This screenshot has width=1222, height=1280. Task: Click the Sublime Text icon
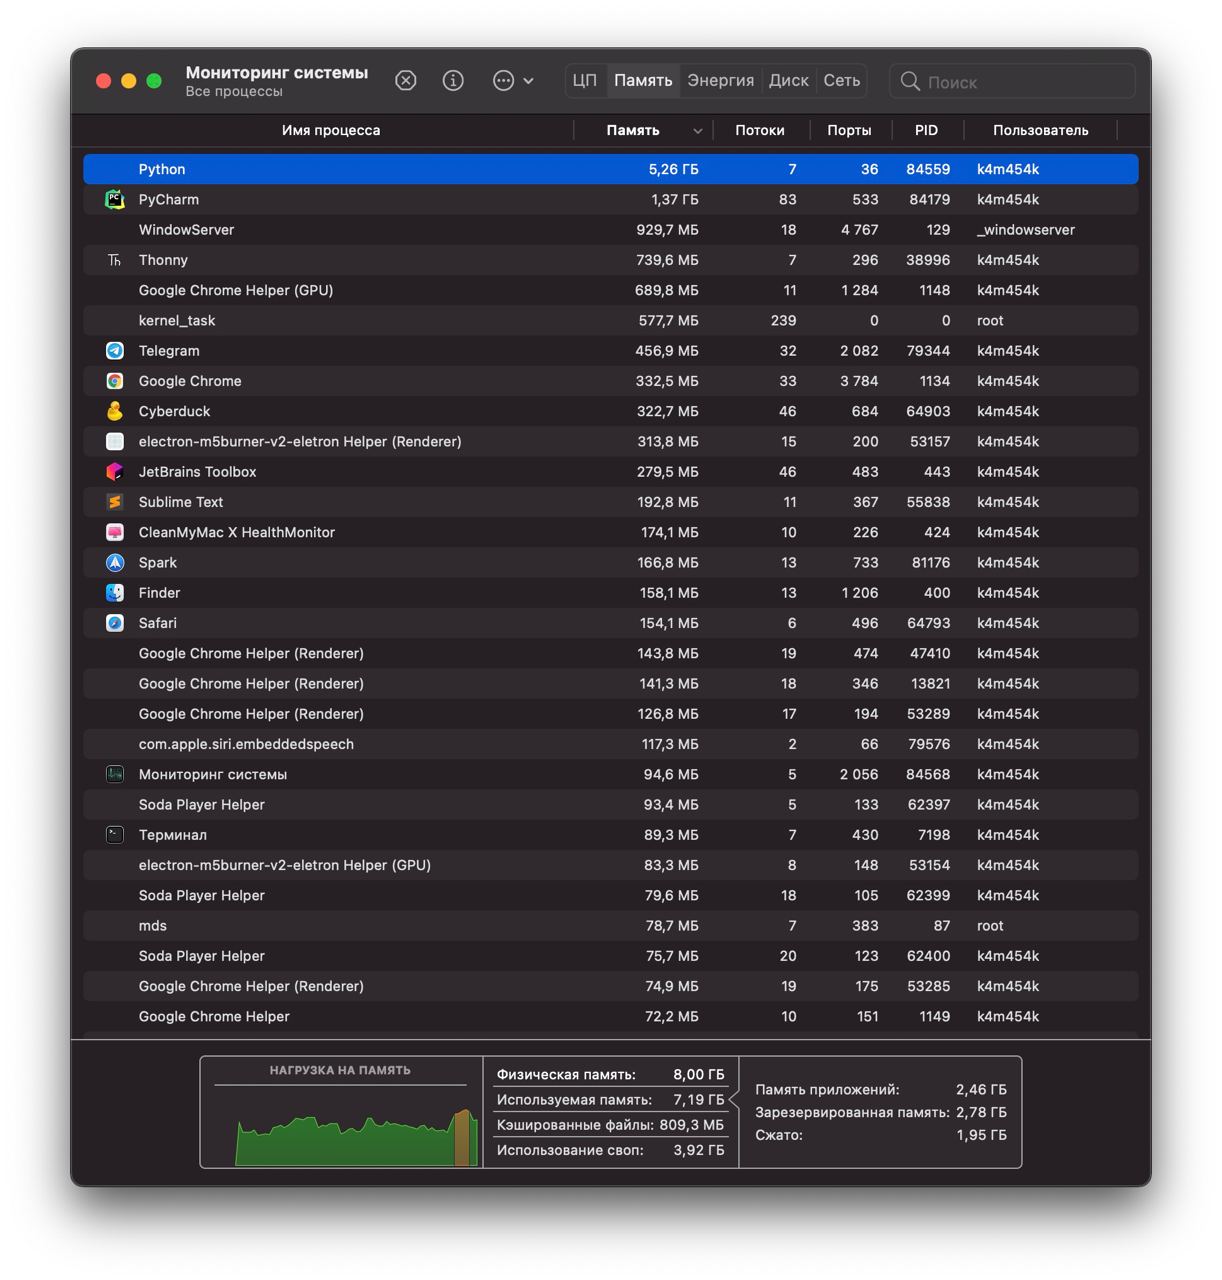coord(115,502)
